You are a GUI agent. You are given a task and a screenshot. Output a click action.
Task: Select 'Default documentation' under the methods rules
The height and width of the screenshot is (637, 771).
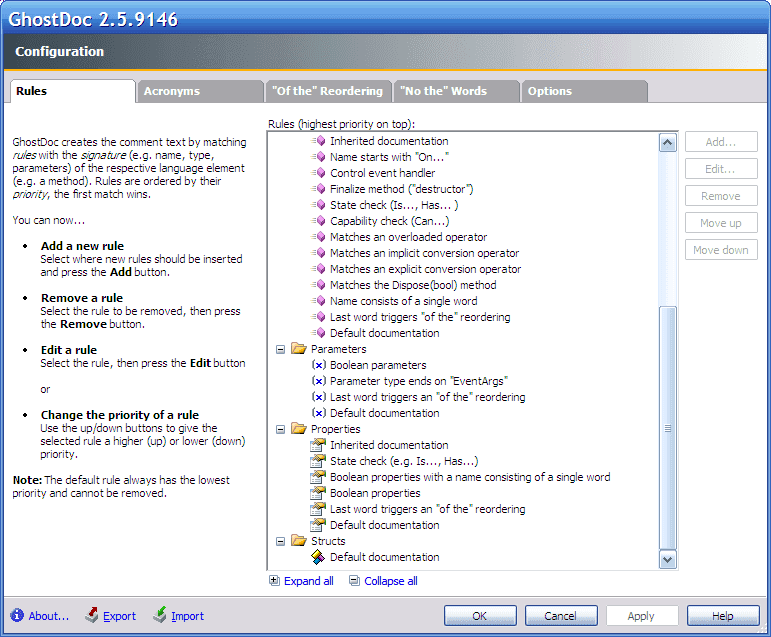[x=385, y=333]
